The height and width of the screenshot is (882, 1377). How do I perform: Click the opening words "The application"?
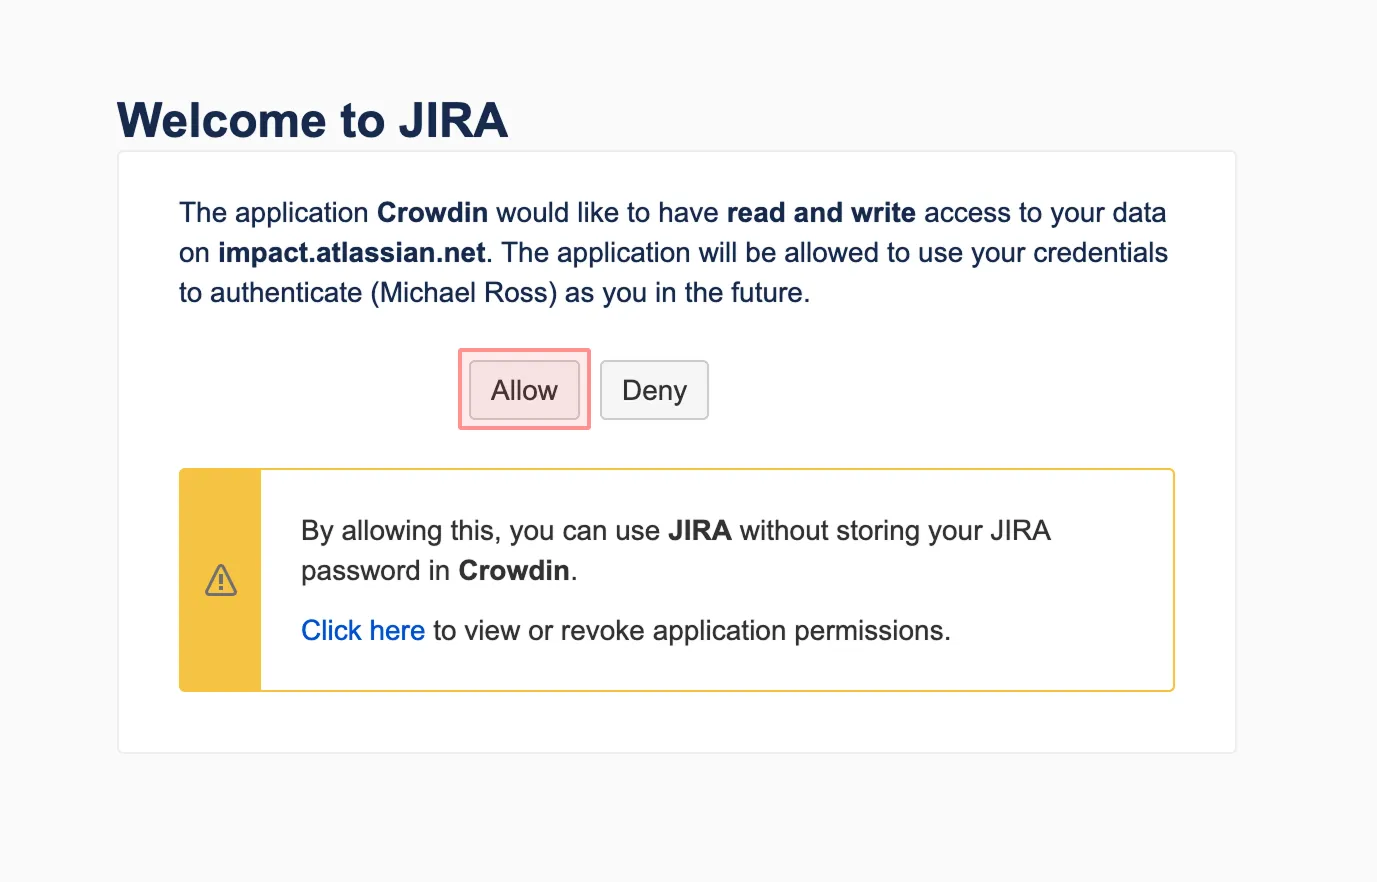coord(274,213)
